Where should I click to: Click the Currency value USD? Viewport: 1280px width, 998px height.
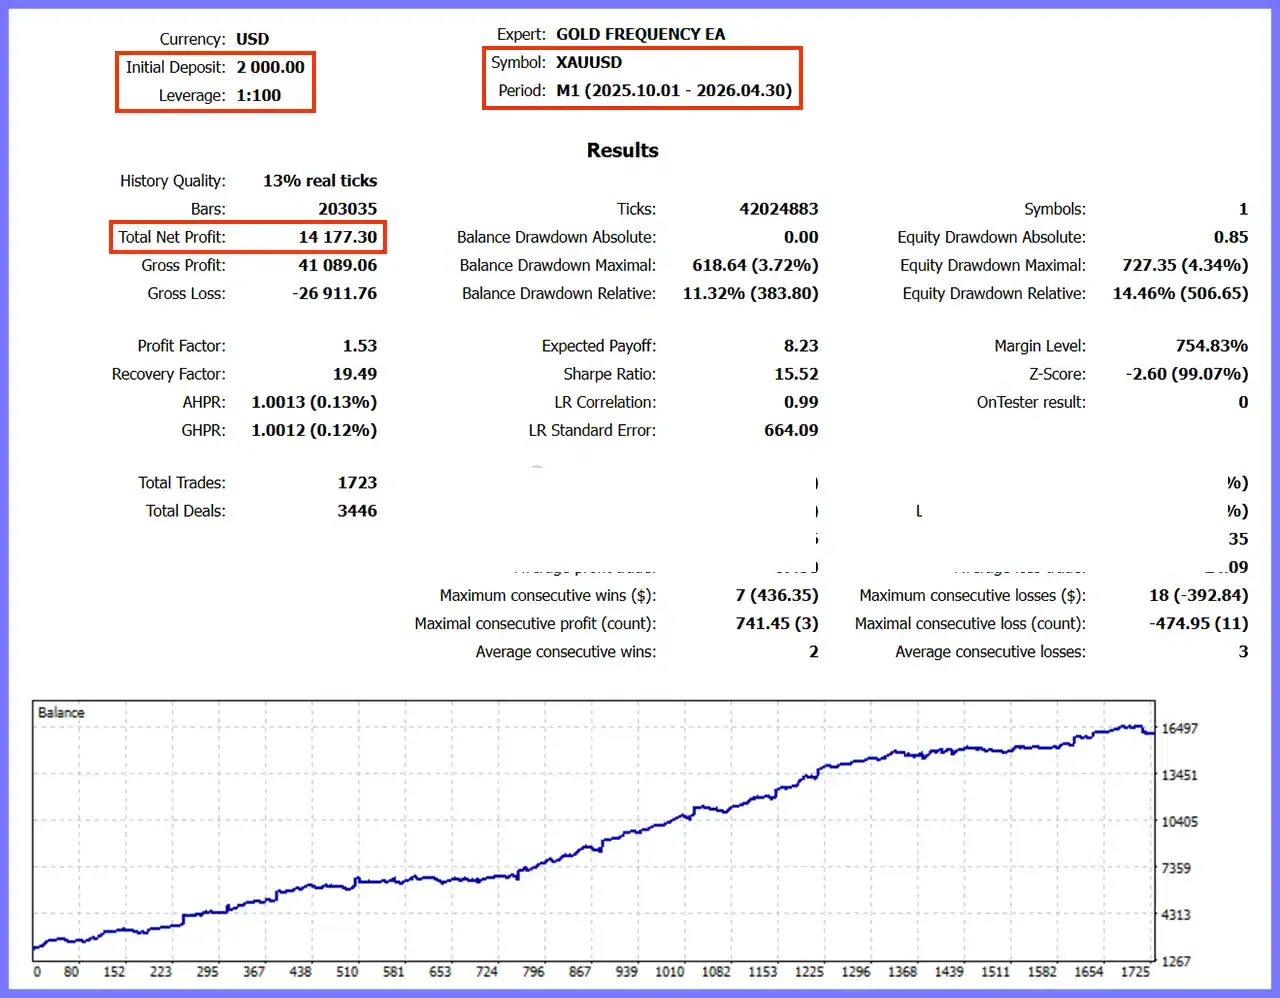253,39
